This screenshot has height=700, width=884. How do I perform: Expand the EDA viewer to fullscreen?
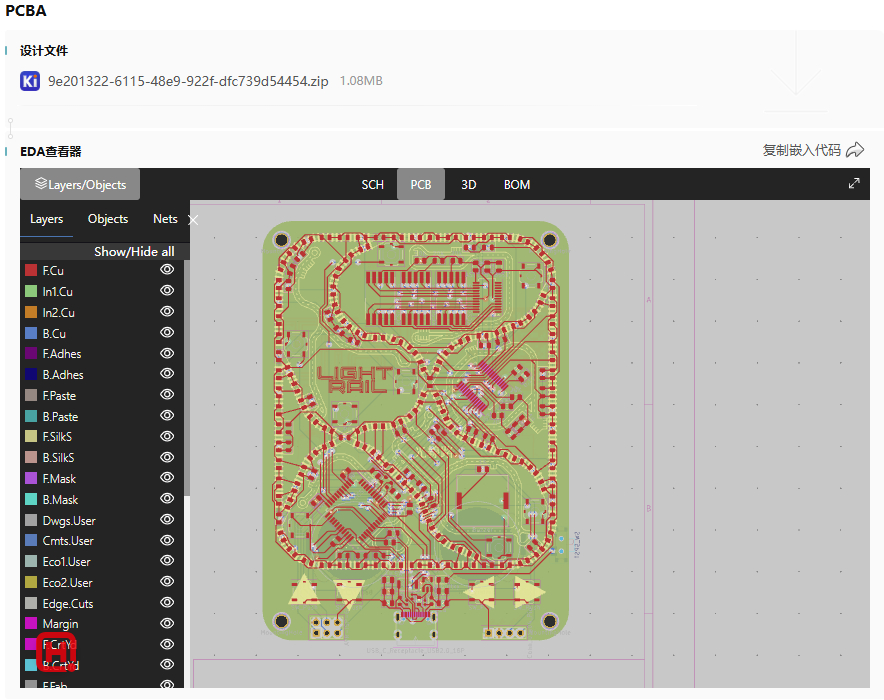coord(854,183)
